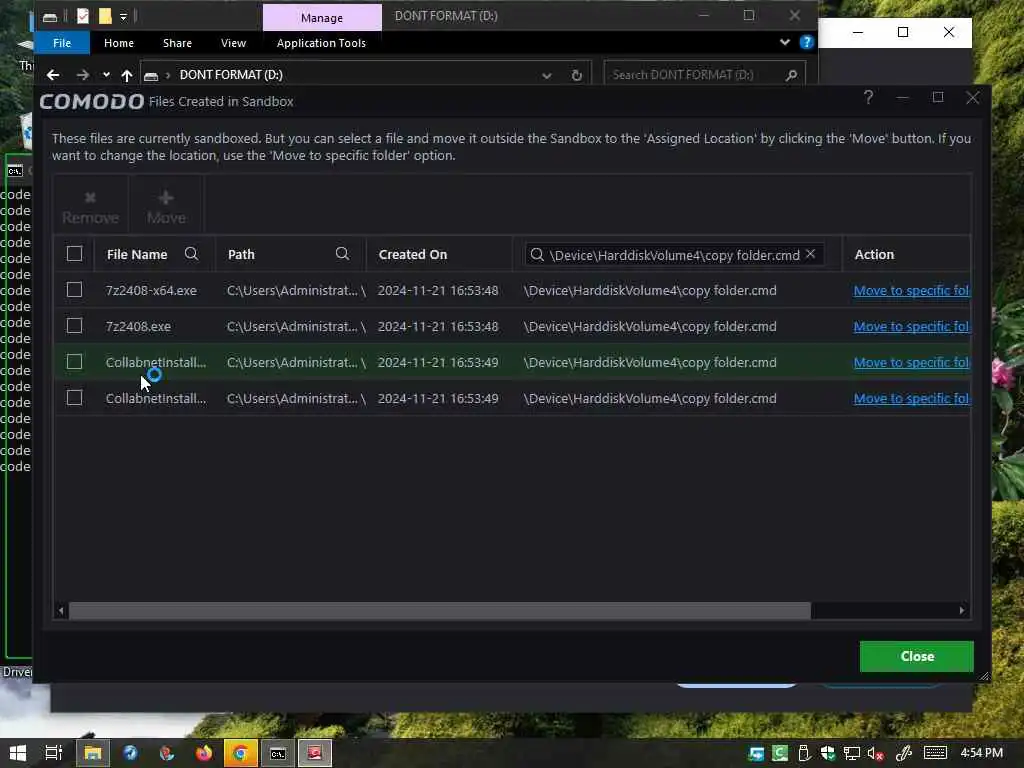Clear the copy folder.cmd filter

810,253
